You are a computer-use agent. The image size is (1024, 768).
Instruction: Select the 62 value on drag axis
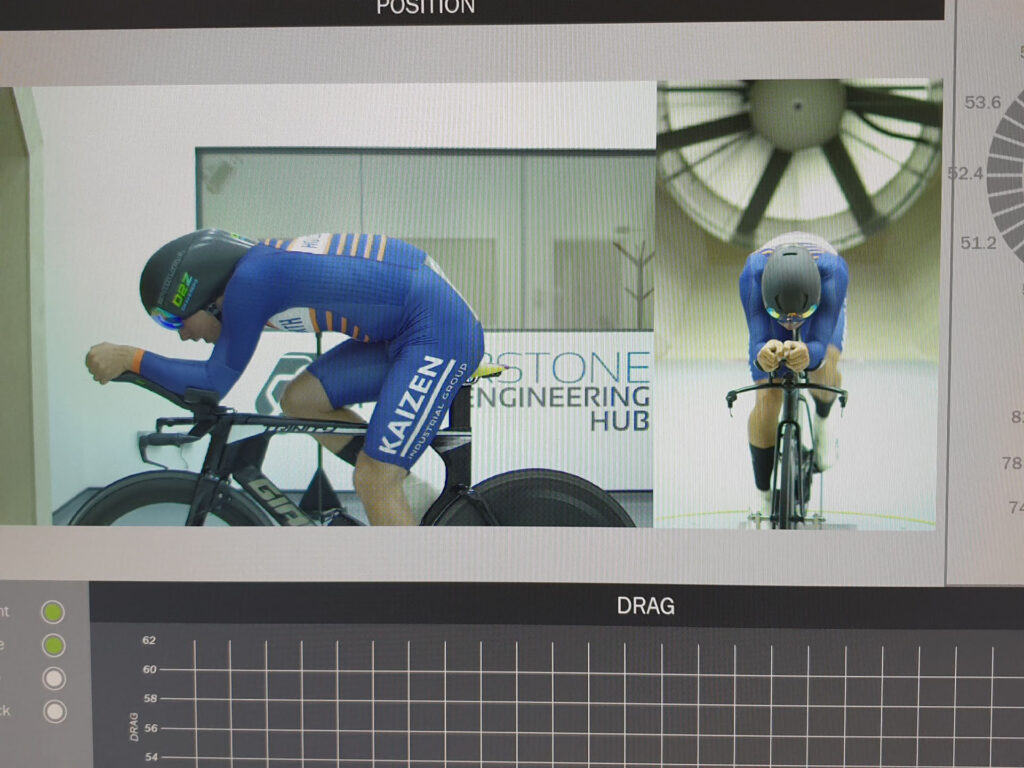pyautogui.click(x=149, y=640)
